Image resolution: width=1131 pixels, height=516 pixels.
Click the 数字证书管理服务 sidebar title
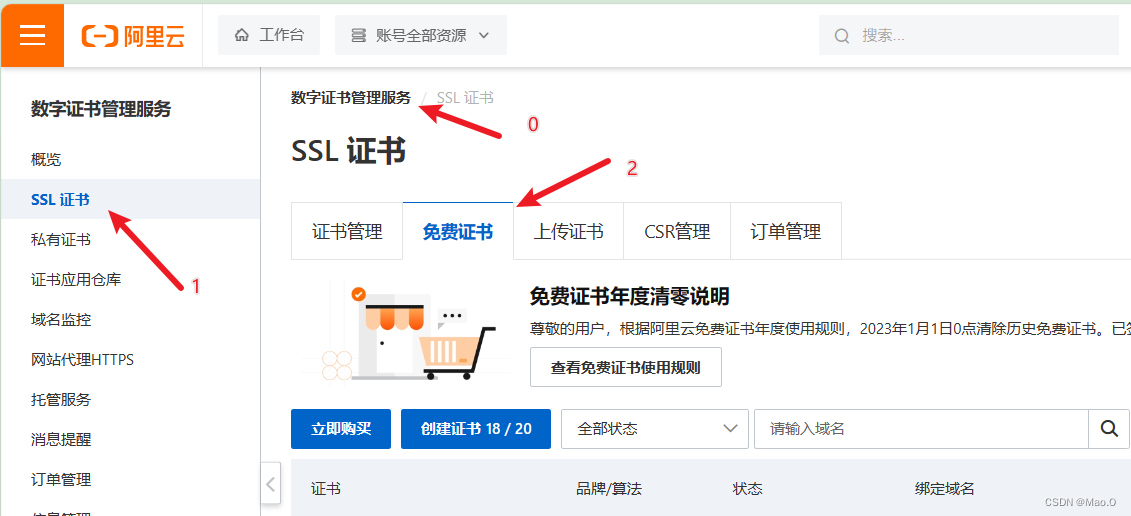click(x=101, y=110)
